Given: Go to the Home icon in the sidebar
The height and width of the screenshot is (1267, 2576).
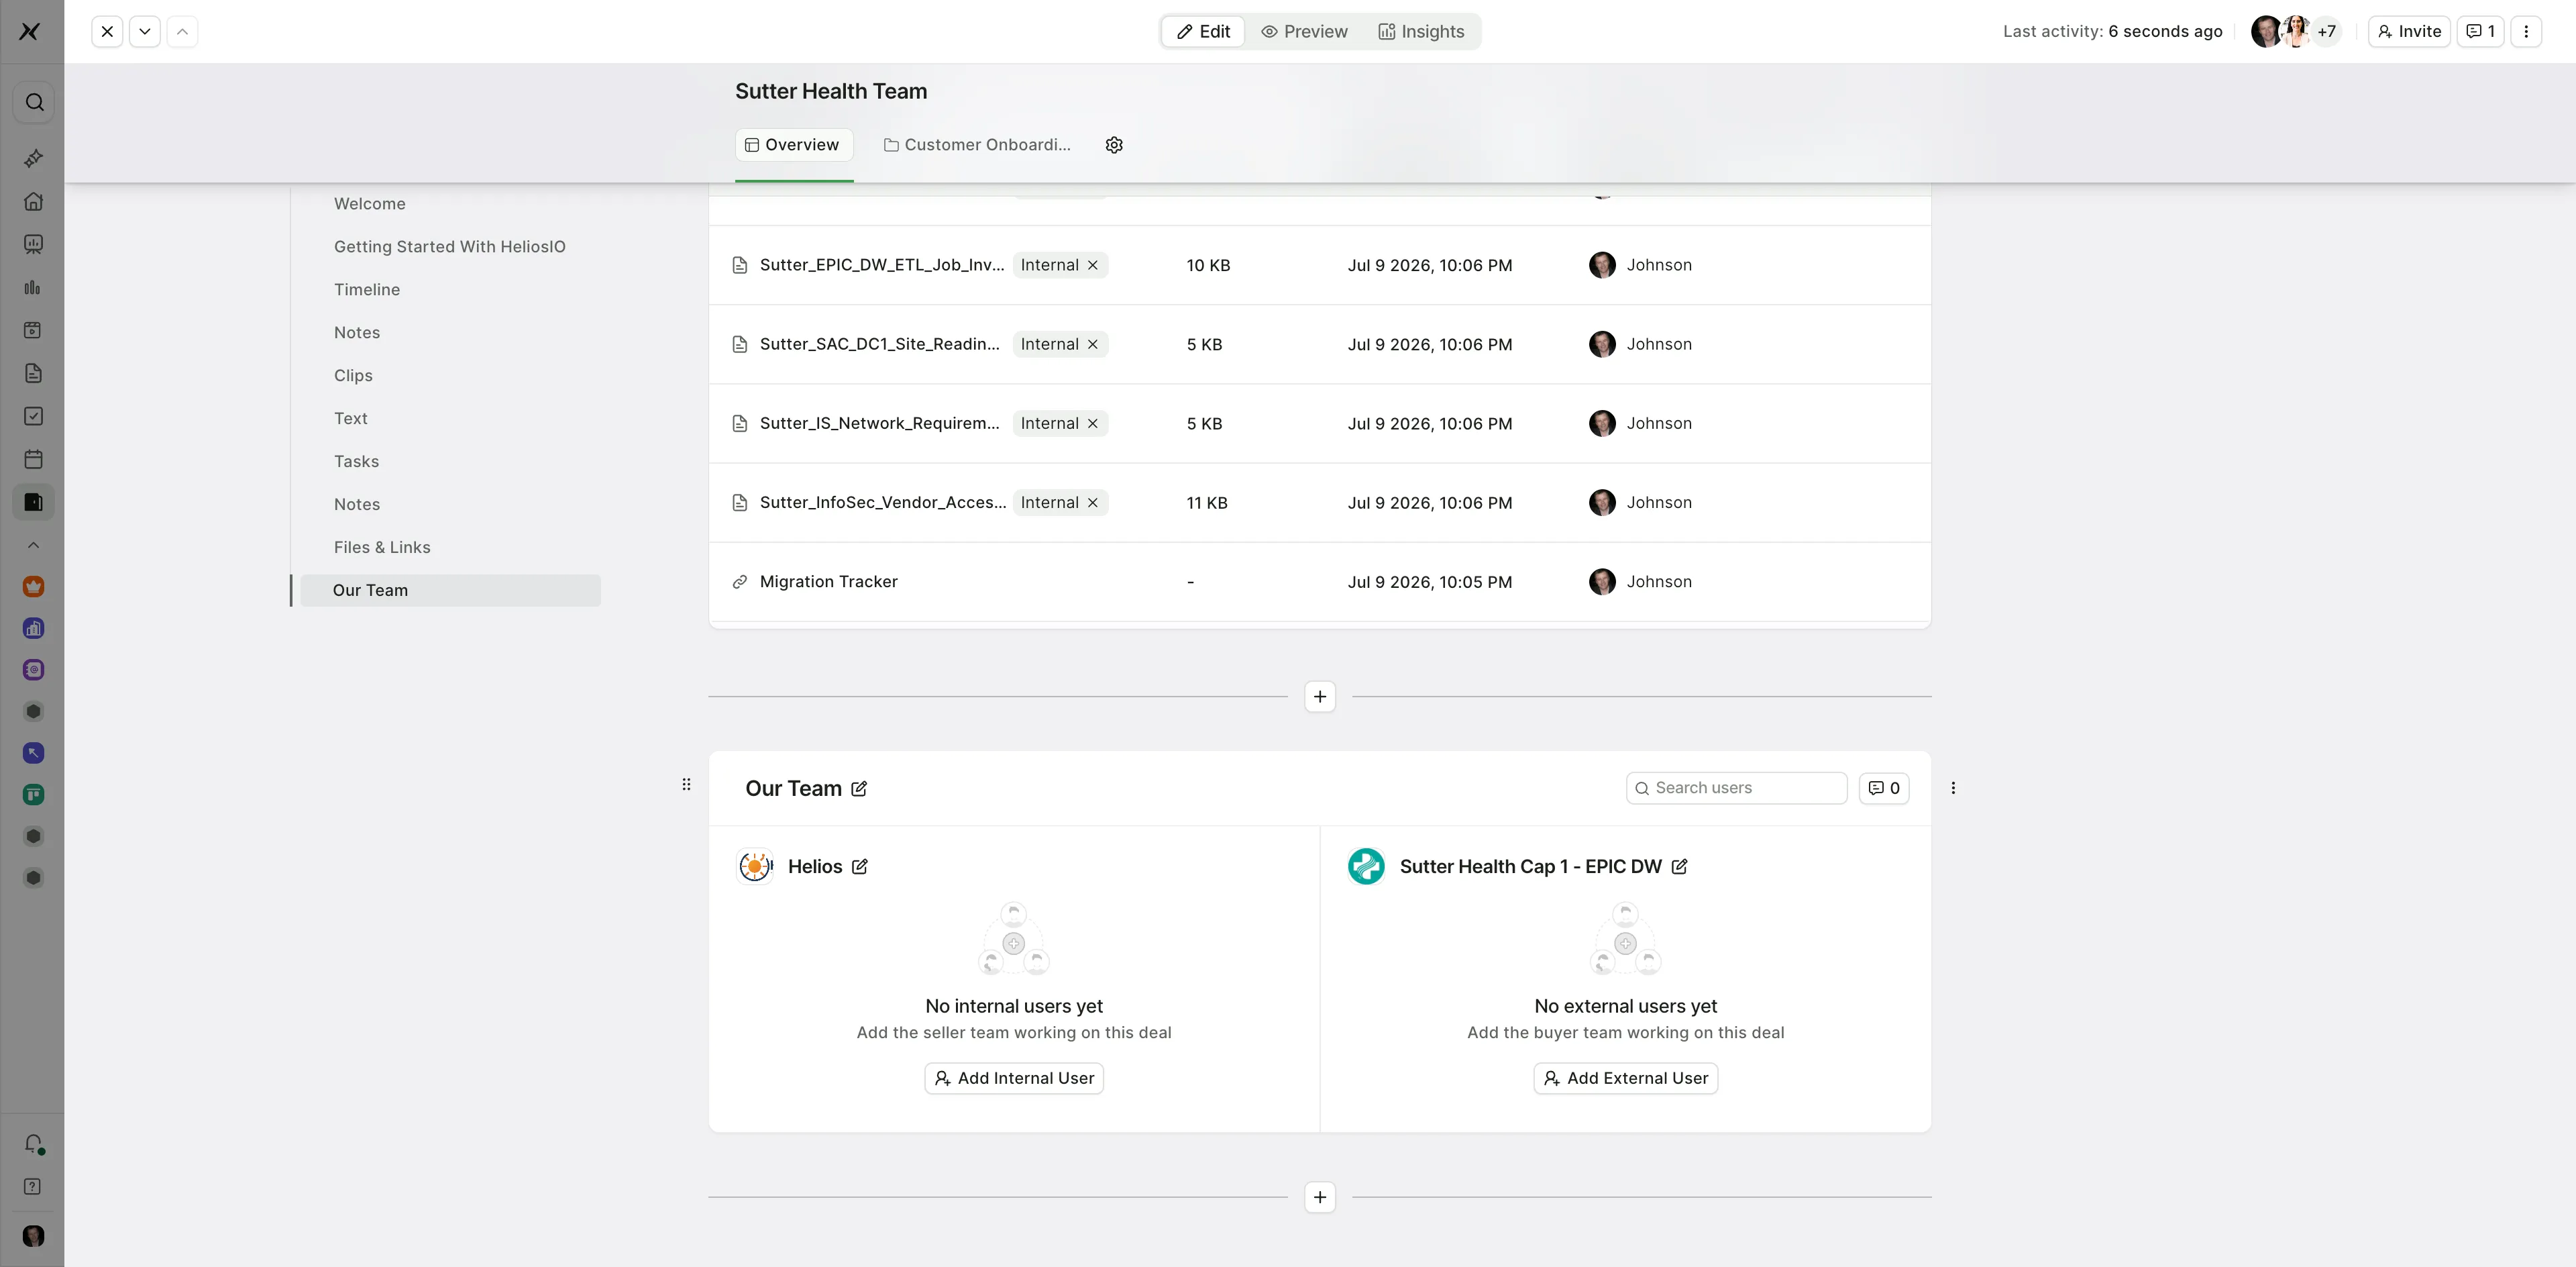Looking at the screenshot, I should coord(34,201).
